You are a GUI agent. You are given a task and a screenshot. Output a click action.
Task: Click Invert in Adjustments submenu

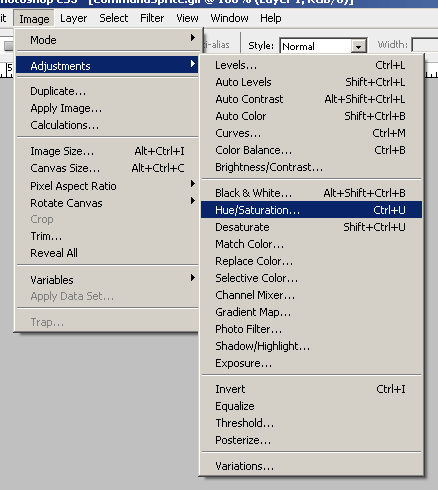point(311,389)
